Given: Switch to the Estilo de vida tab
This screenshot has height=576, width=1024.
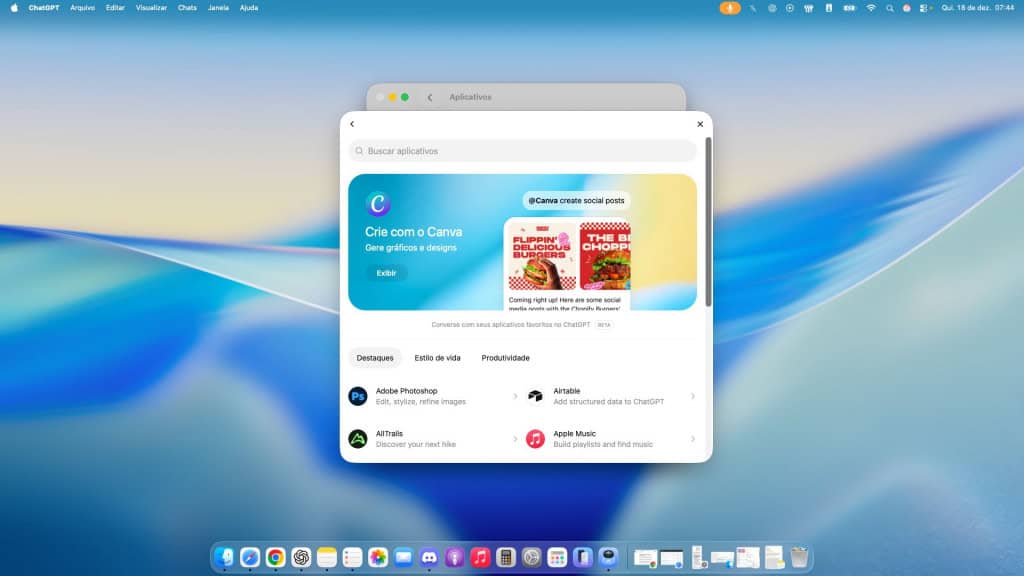Looking at the screenshot, I should (437, 358).
